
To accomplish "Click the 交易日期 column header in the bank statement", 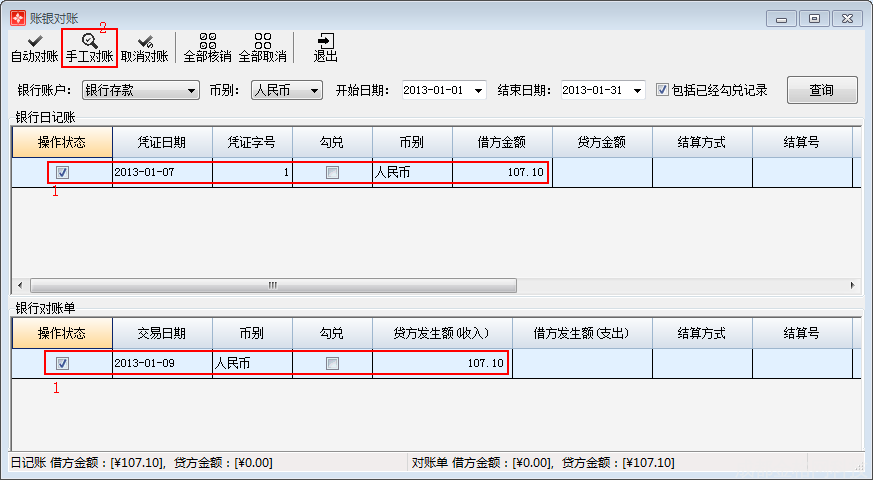I will [x=162, y=333].
